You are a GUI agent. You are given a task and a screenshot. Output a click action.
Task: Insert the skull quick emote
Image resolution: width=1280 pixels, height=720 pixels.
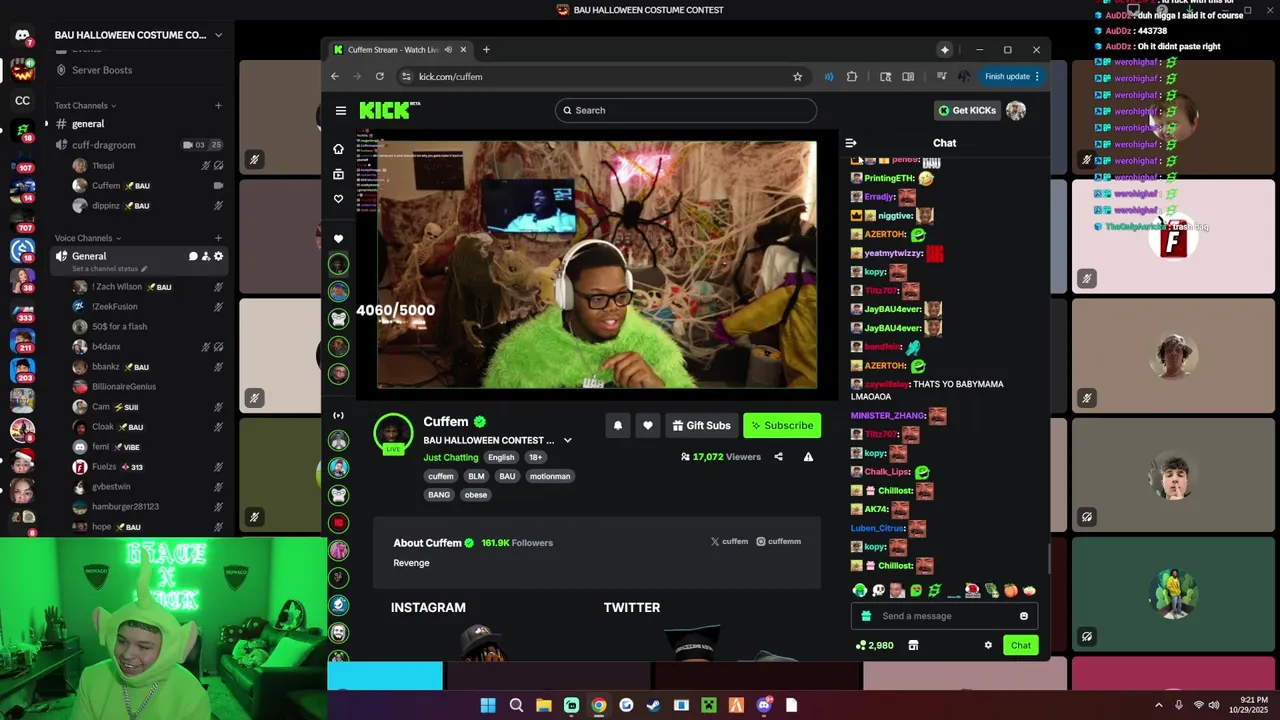point(878,590)
